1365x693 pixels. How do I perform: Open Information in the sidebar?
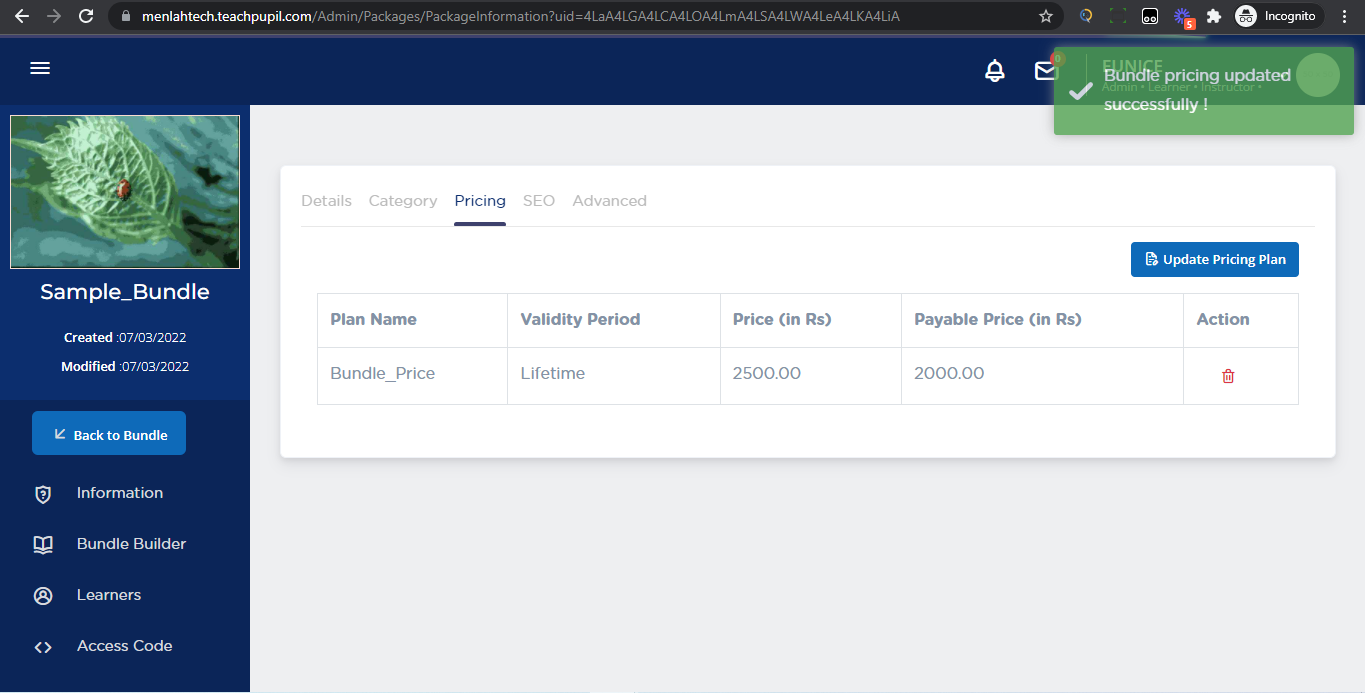(x=119, y=493)
